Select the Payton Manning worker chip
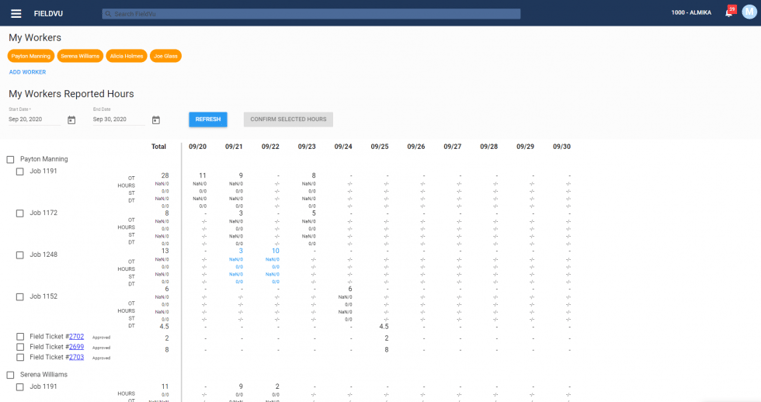This screenshot has width=761, height=402. click(31, 56)
